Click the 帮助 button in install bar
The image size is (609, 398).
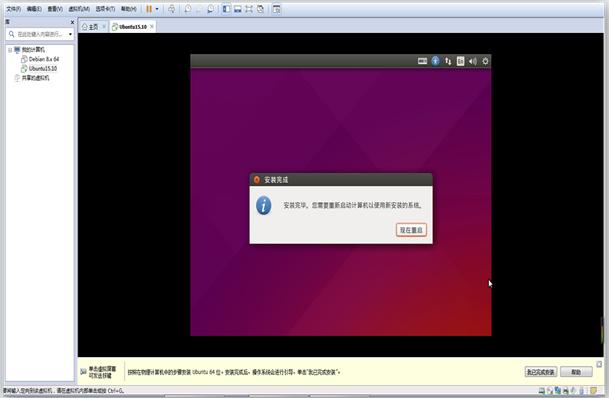click(576, 372)
